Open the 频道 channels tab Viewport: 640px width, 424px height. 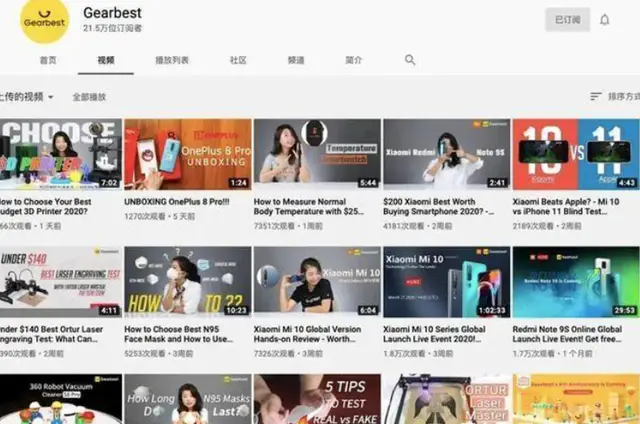(x=296, y=60)
